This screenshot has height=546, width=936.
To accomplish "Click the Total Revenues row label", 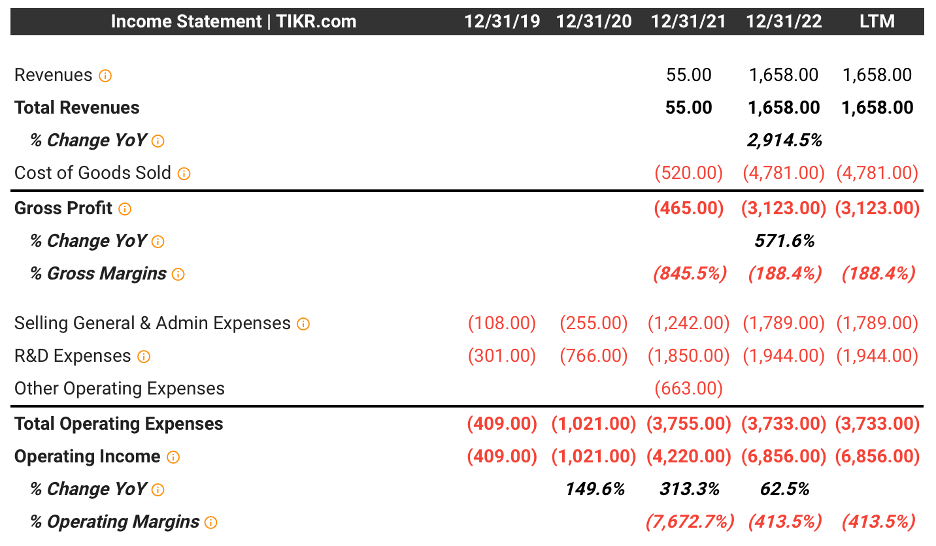I will (x=77, y=108).
